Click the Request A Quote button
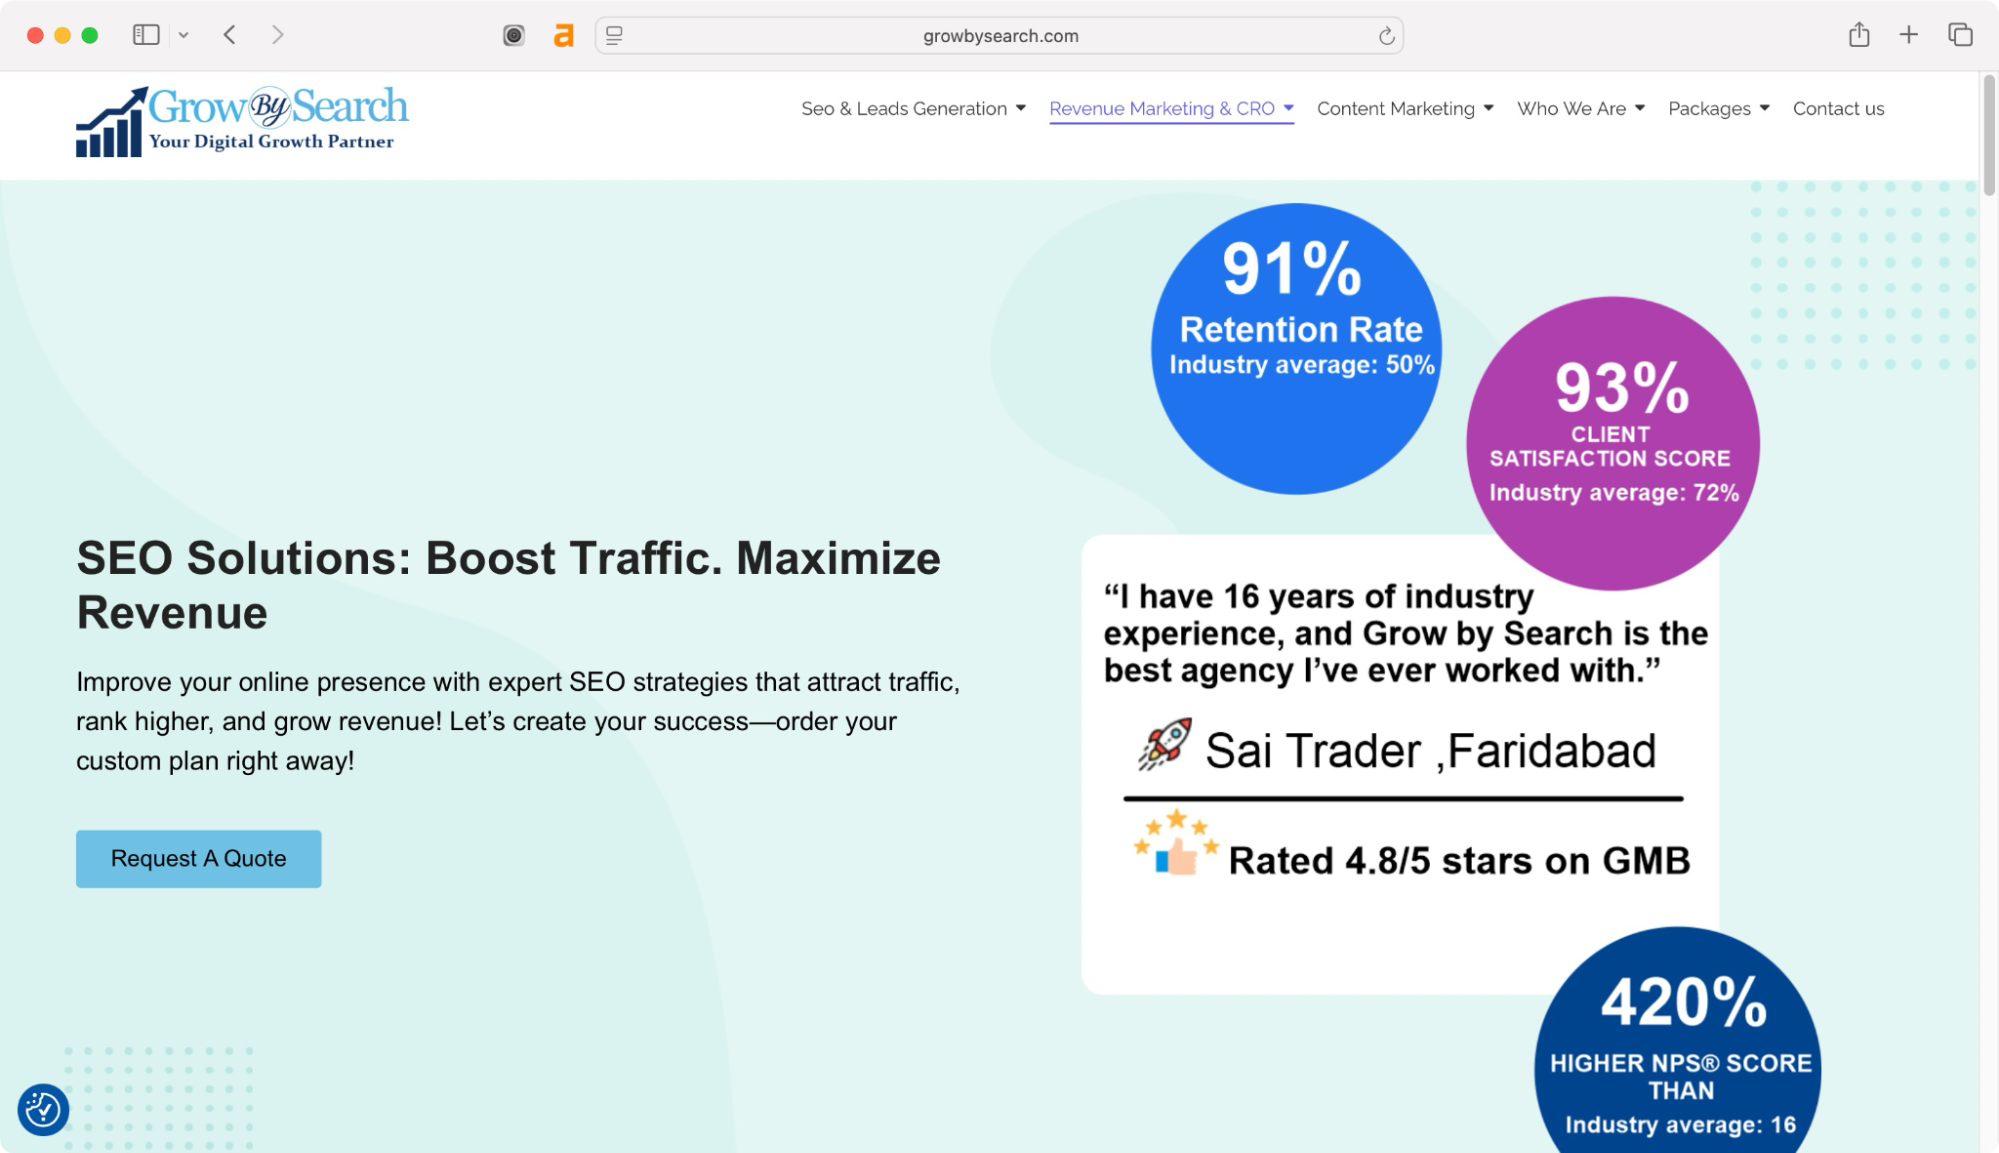The image size is (1999, 1153). coord(198,858)
